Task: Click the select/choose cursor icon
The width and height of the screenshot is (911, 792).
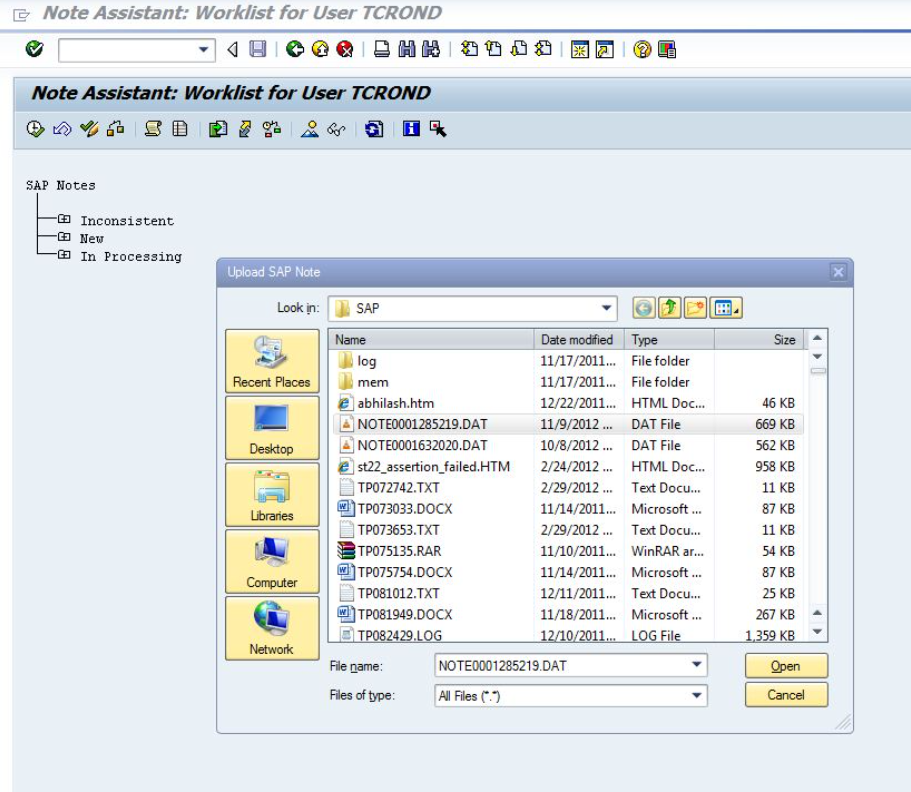Action: (438, 128)
